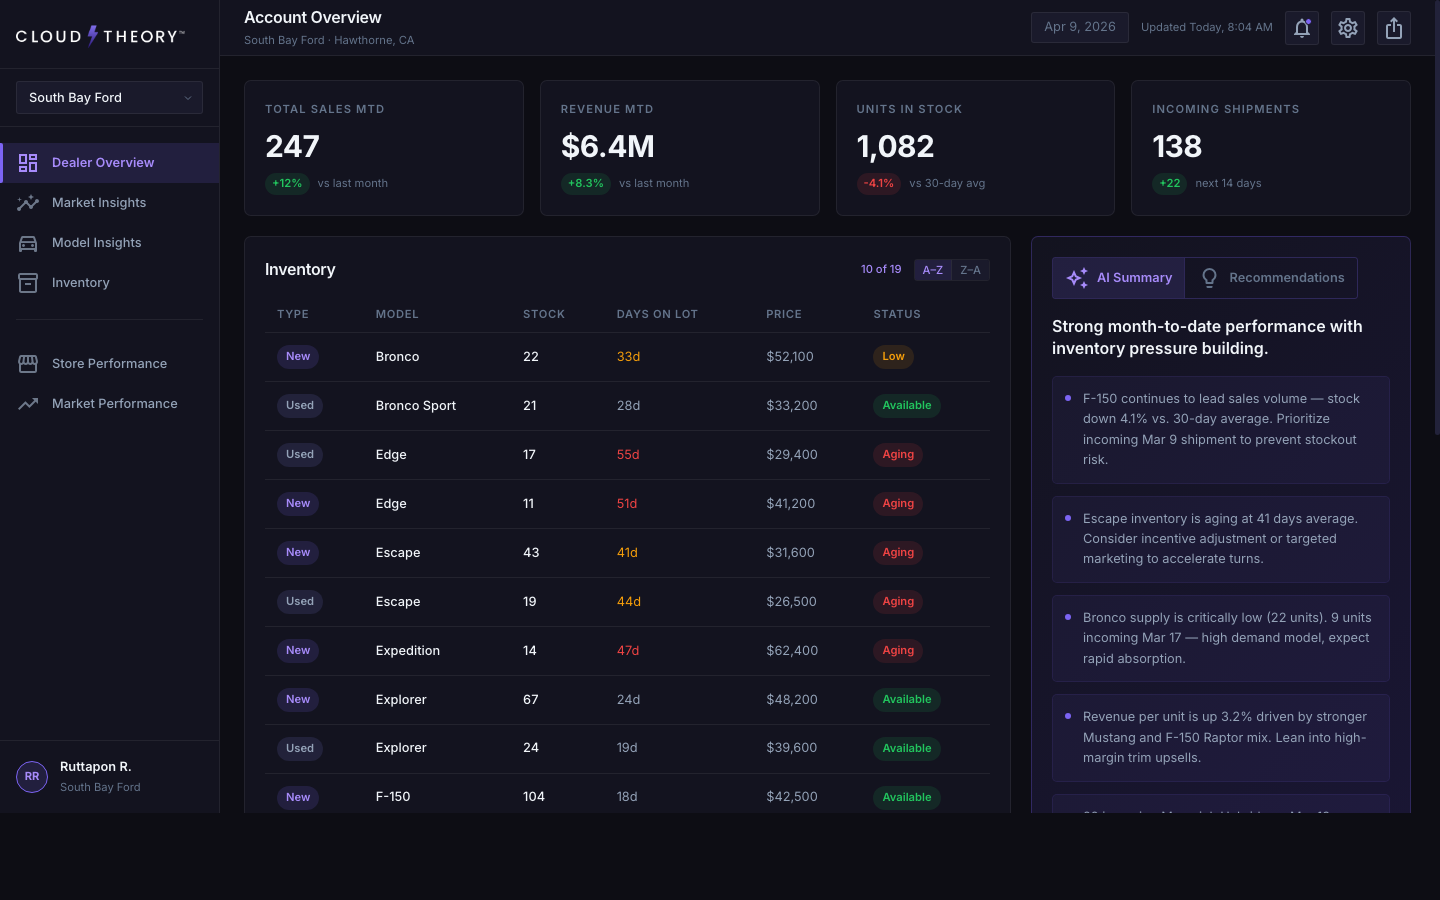This screenshot has height=900, width=1440.
Task: Switch to the AI Summary tab
Action: [x=1118, y=277]
